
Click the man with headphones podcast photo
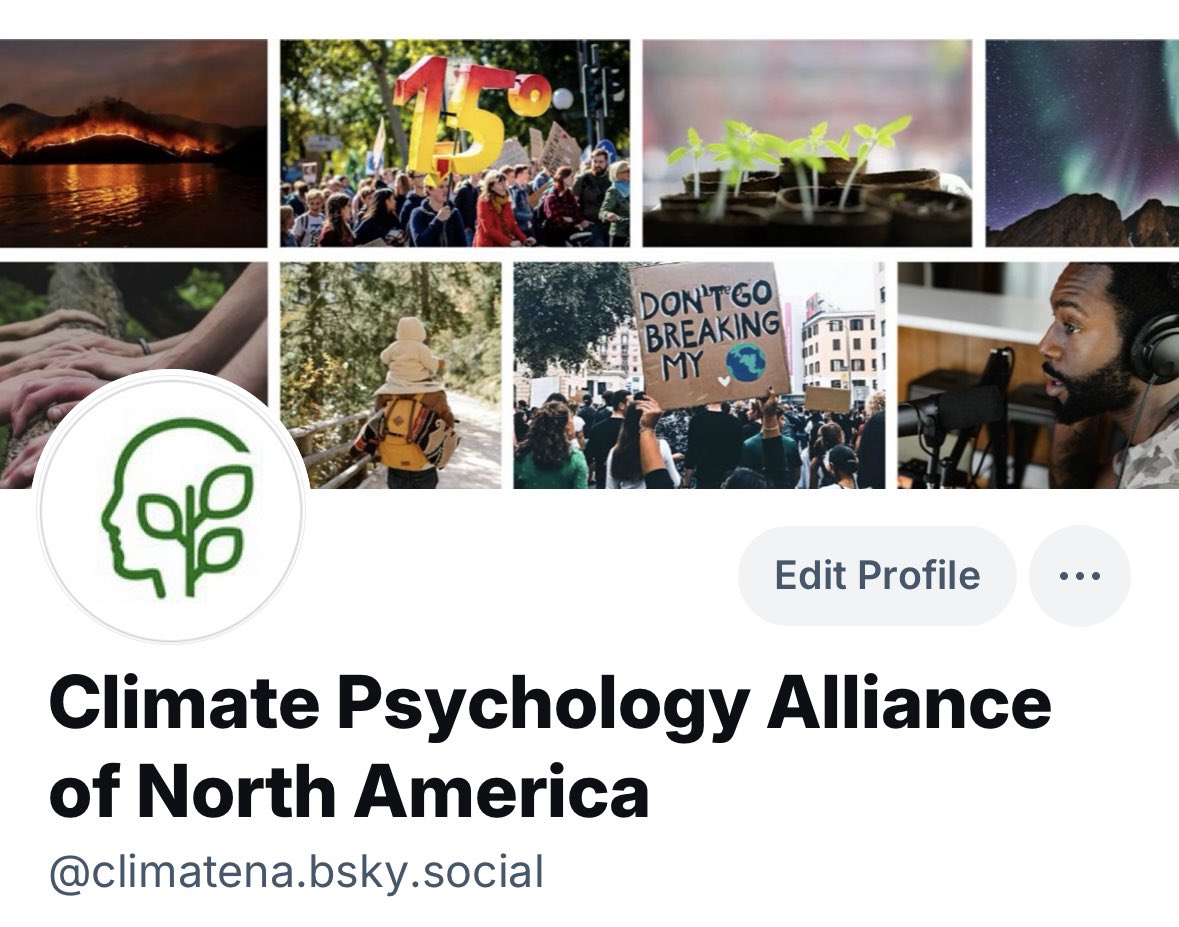[1038, 375]
